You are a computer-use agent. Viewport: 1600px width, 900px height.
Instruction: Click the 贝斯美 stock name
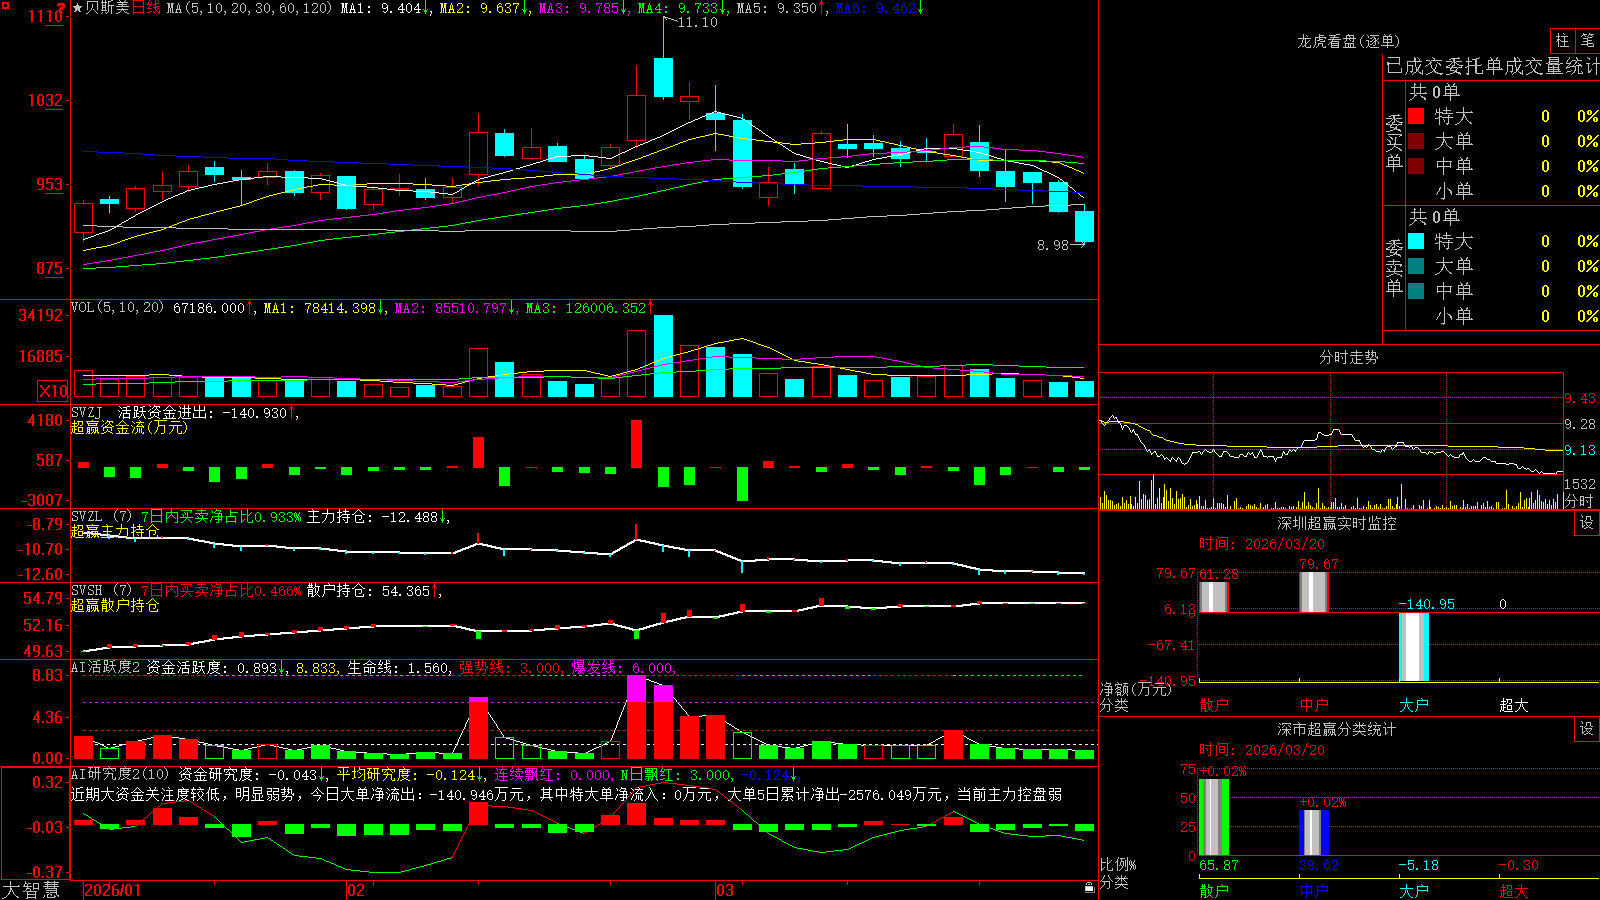coord(108,8)
